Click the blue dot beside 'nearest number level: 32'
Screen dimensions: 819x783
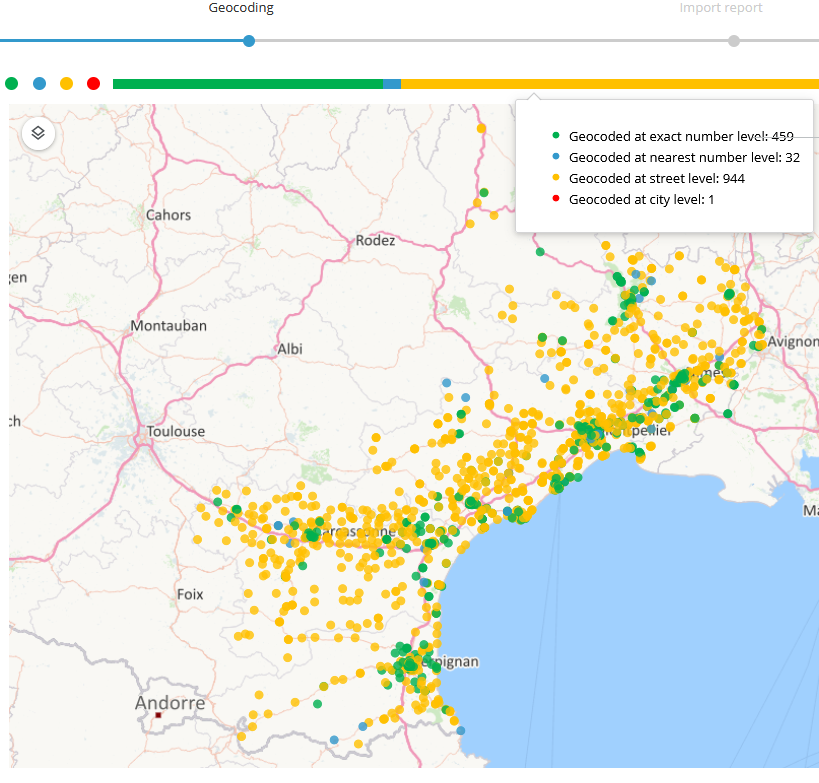(554, 157)
